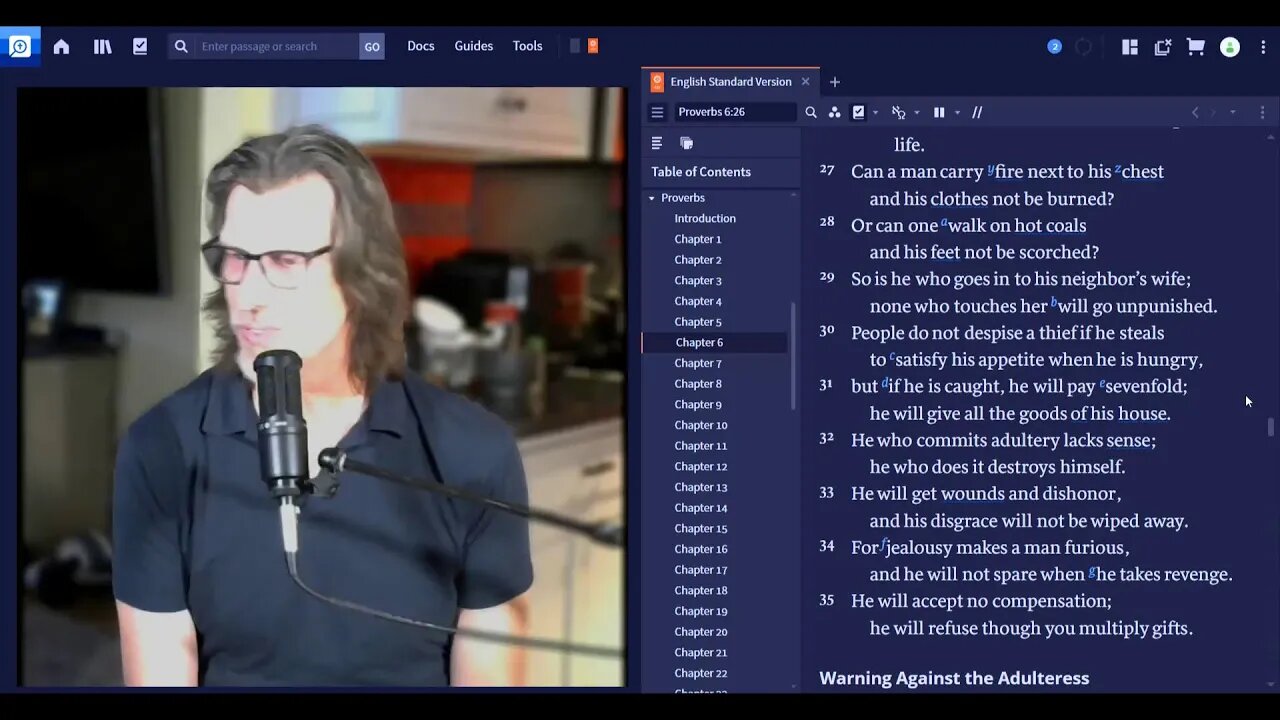Open the reading plan dropdown arrow
Image resolution: width=1280 pixels, height=720 pixels.
coord(875,113)
